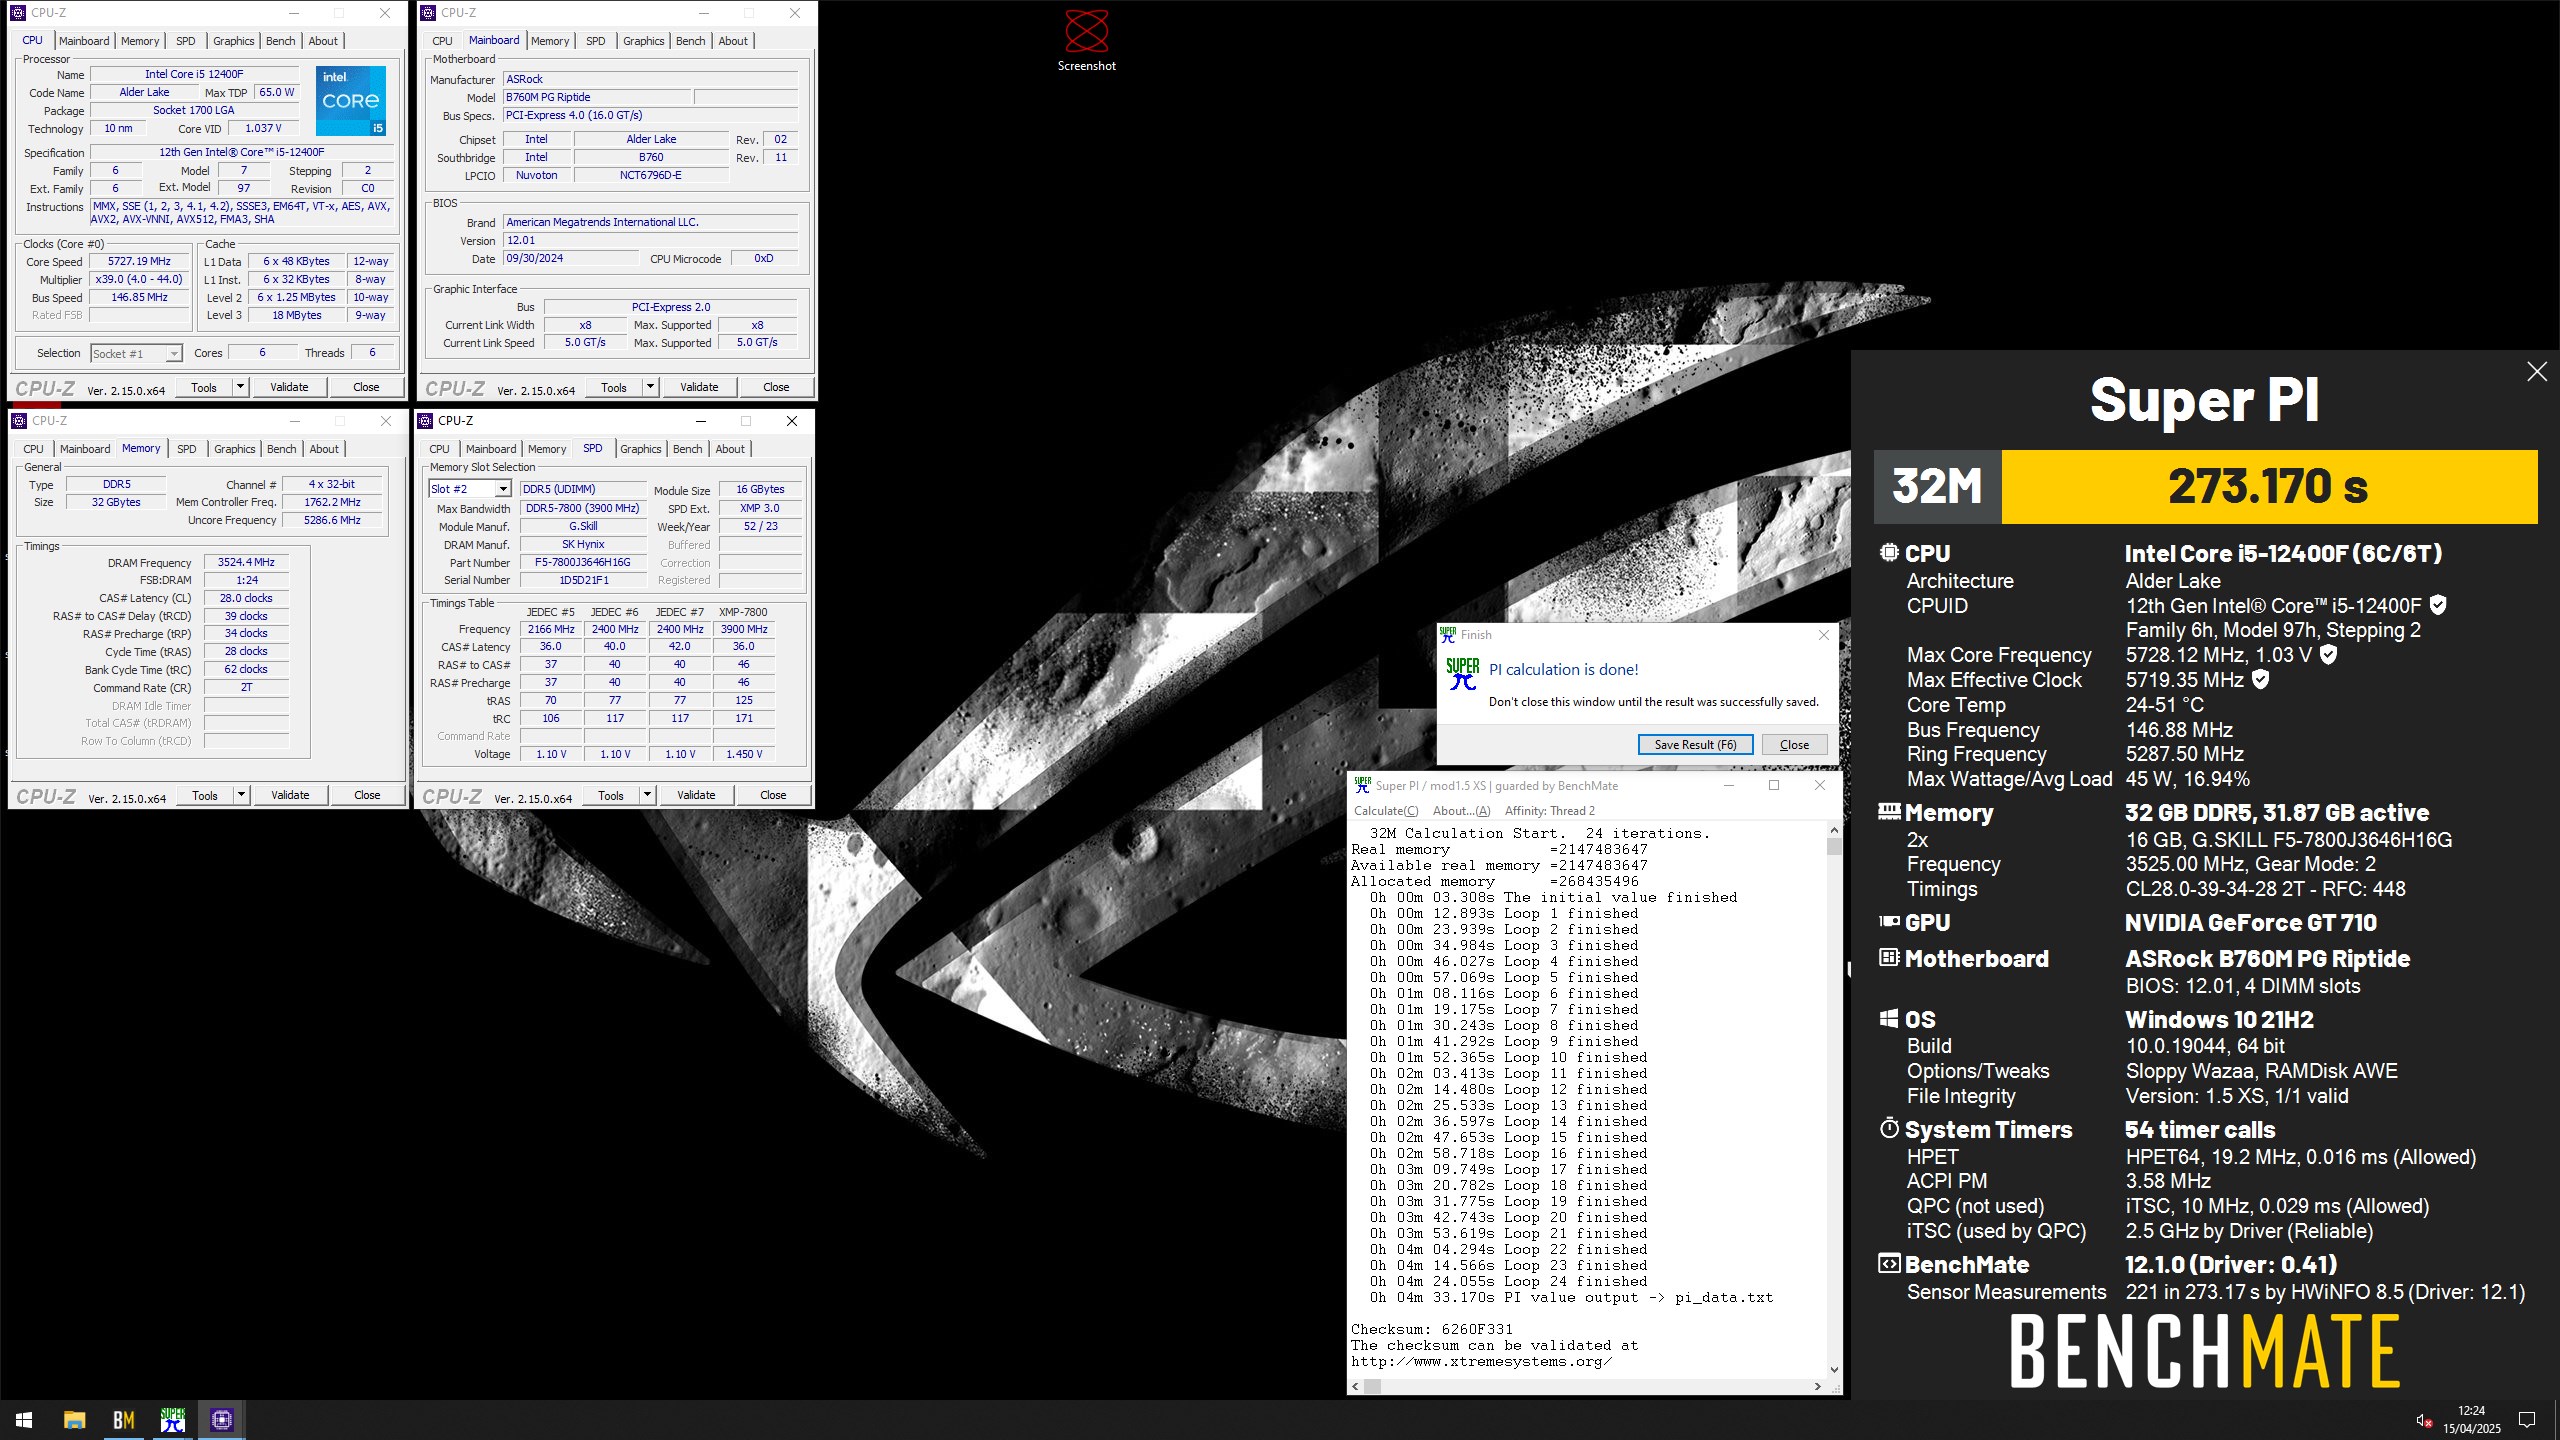Click the verified shield next to CPUID

[2438, 605]
